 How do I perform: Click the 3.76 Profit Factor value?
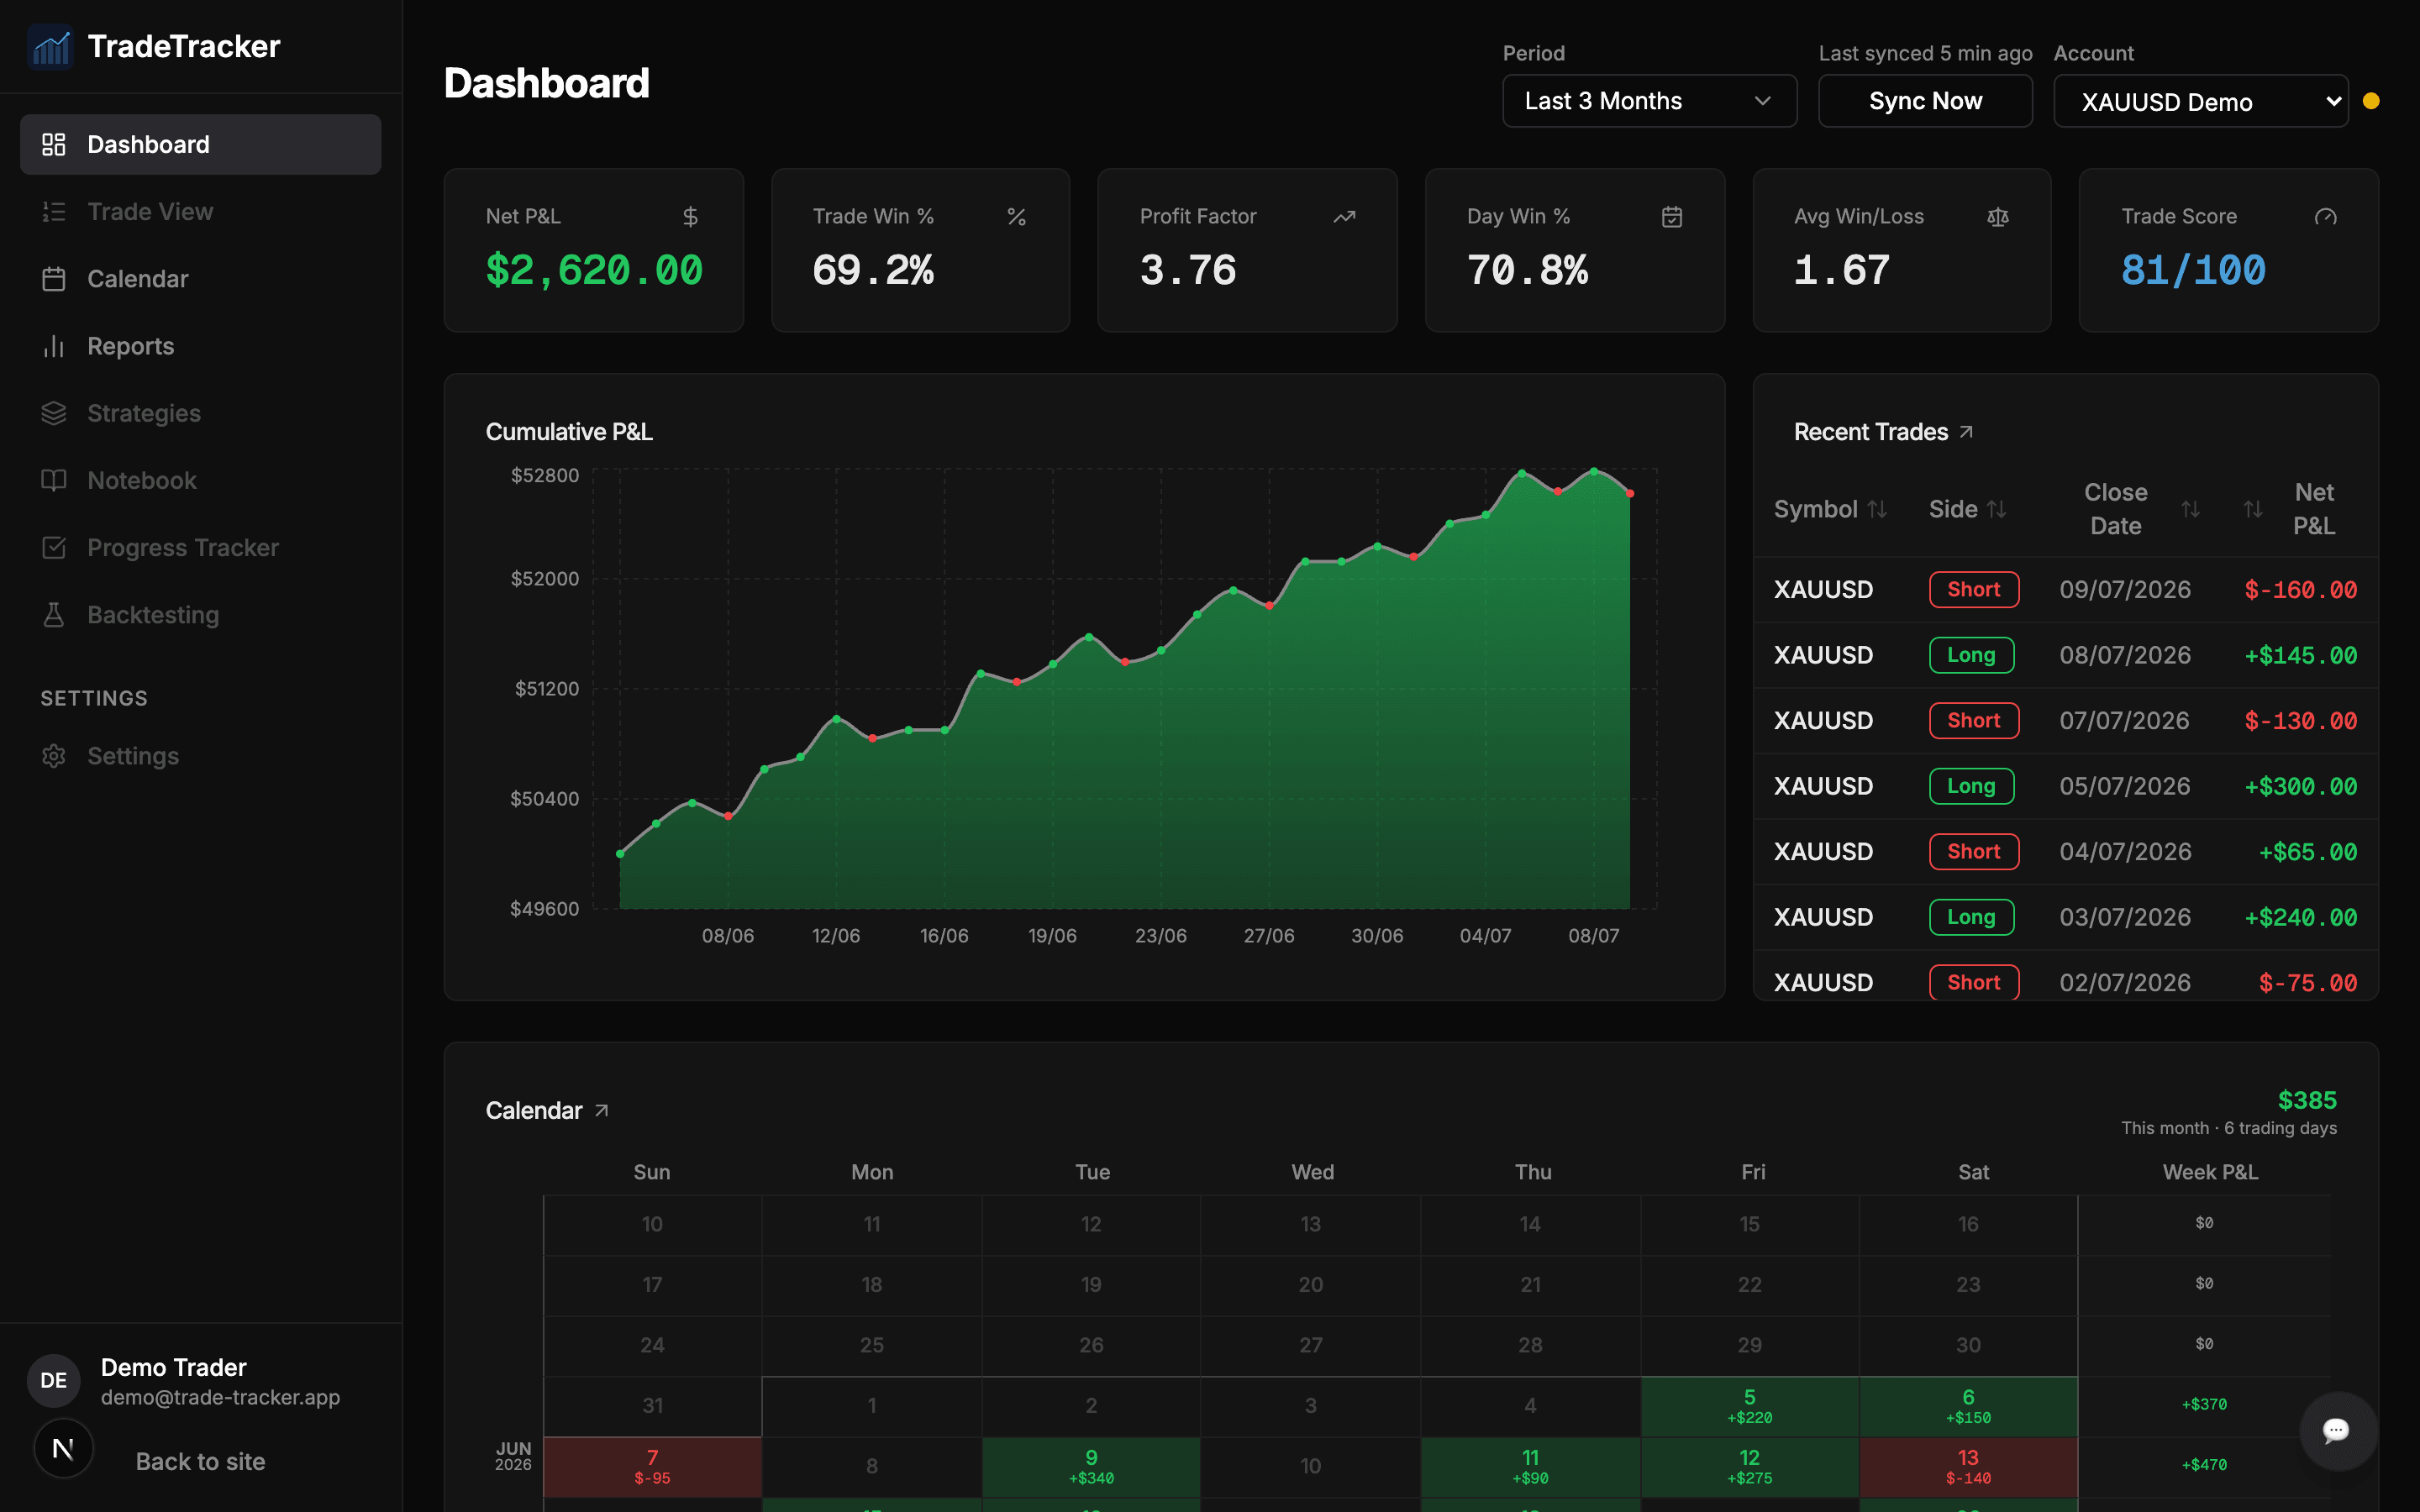point(1188,270)
